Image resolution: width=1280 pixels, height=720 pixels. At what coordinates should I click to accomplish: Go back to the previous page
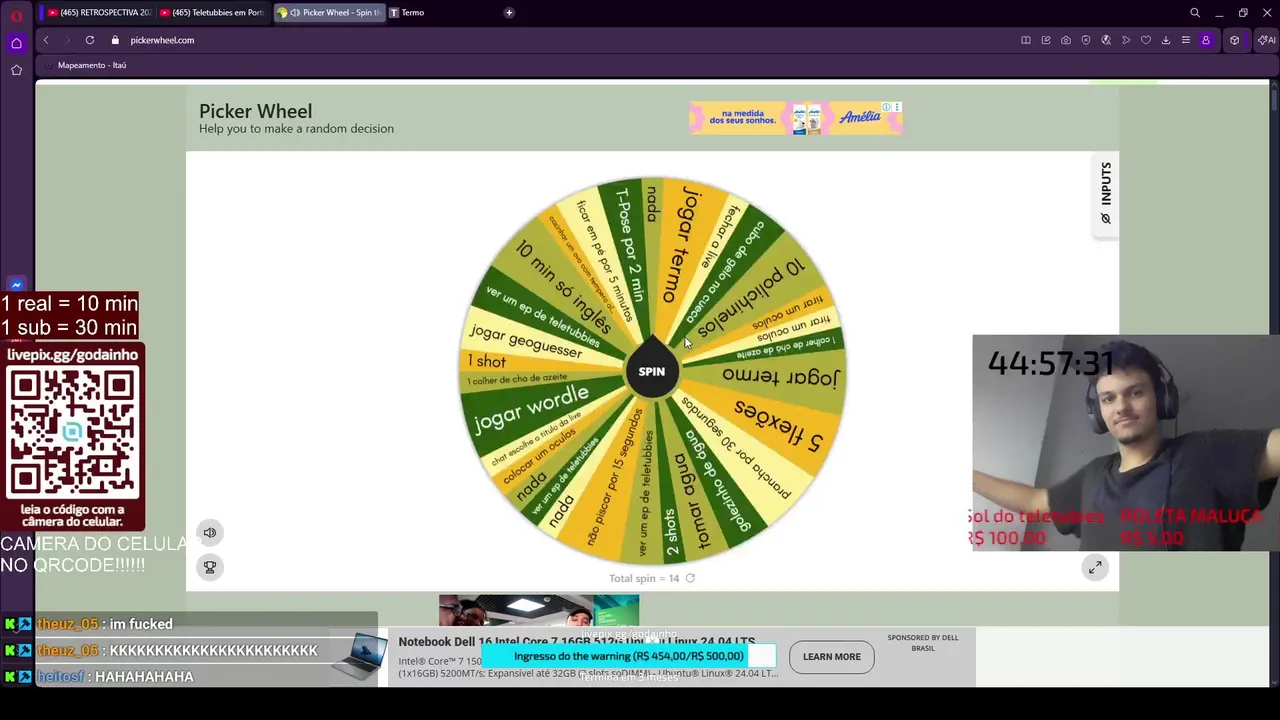coord(45,40)
